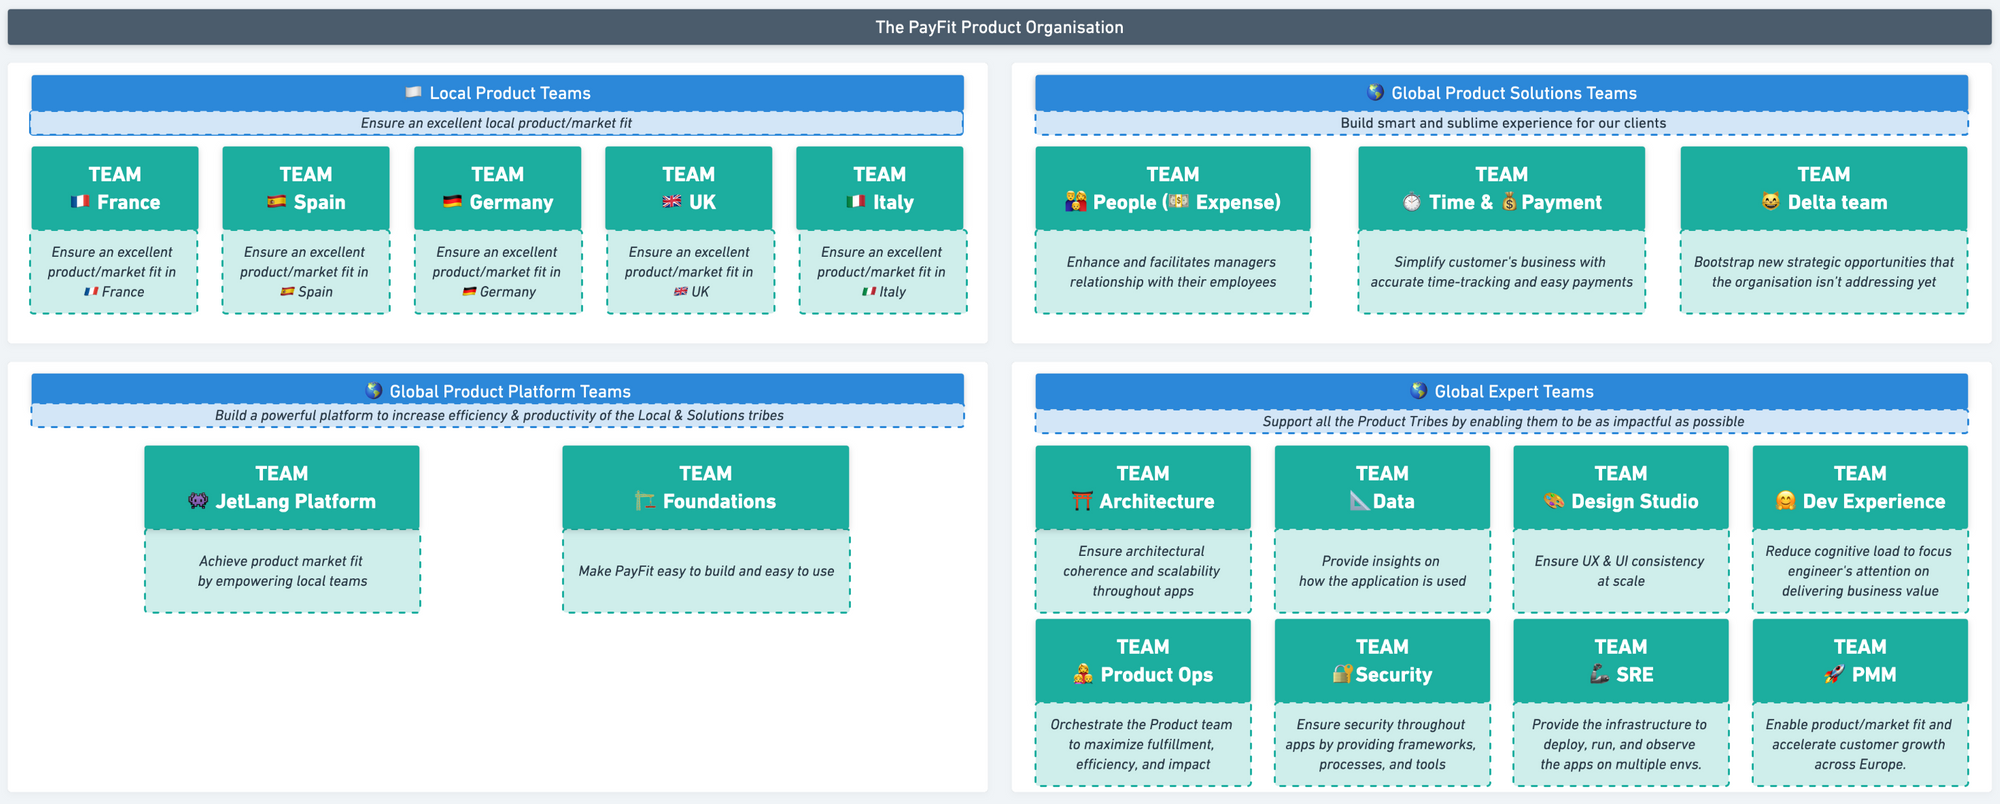Image resolution: width=2000 pixels, height=804 pixels.
Task: Click the white flag icon beside Local Product Teams
Action: 413,92
